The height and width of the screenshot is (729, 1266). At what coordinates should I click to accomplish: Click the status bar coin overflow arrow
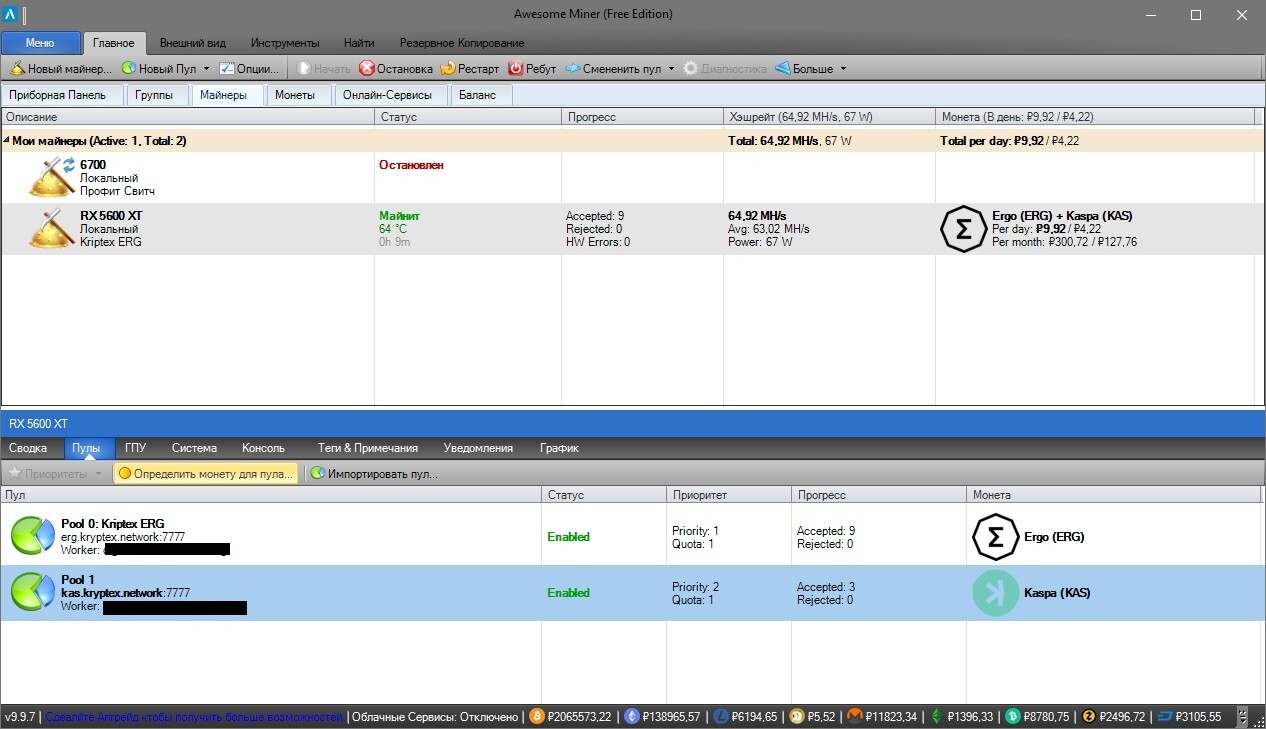[1243, 717]
